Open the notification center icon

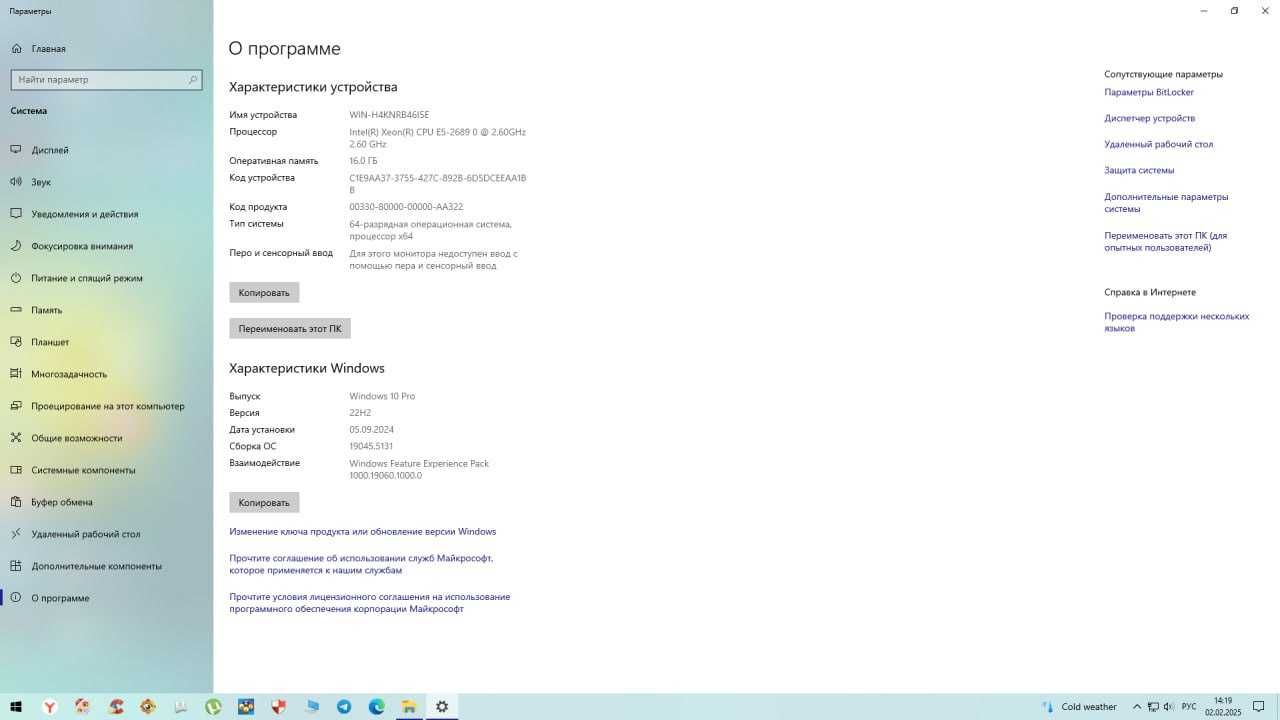1259,707
